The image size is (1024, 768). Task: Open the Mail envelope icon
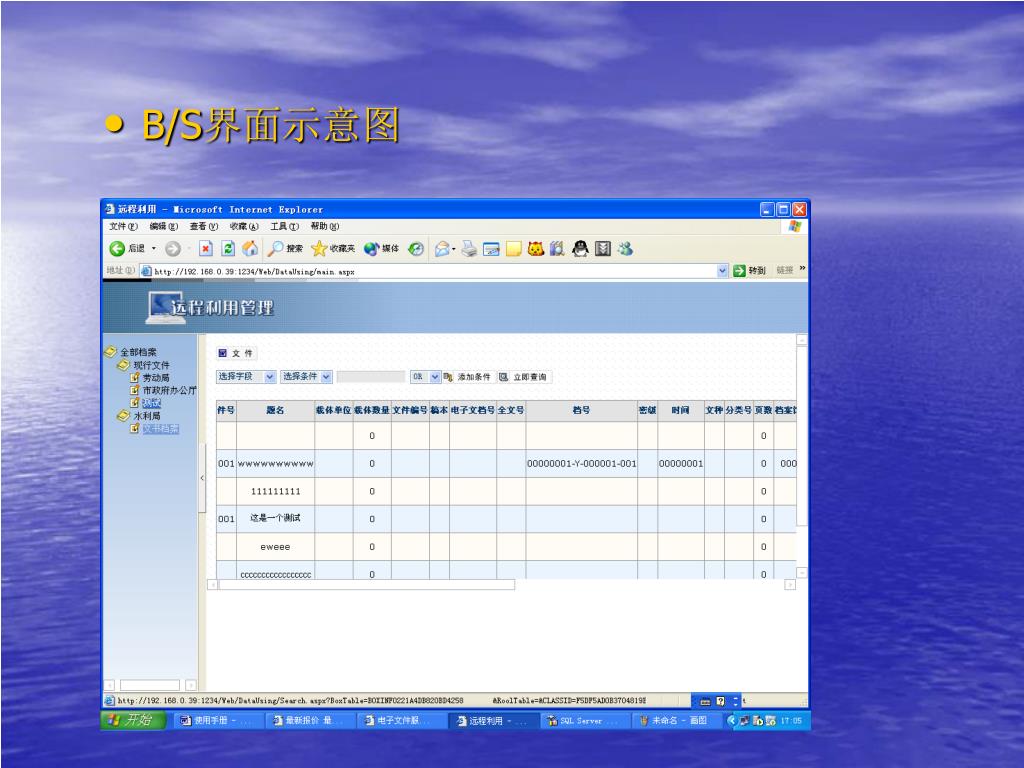pos(442,249)
